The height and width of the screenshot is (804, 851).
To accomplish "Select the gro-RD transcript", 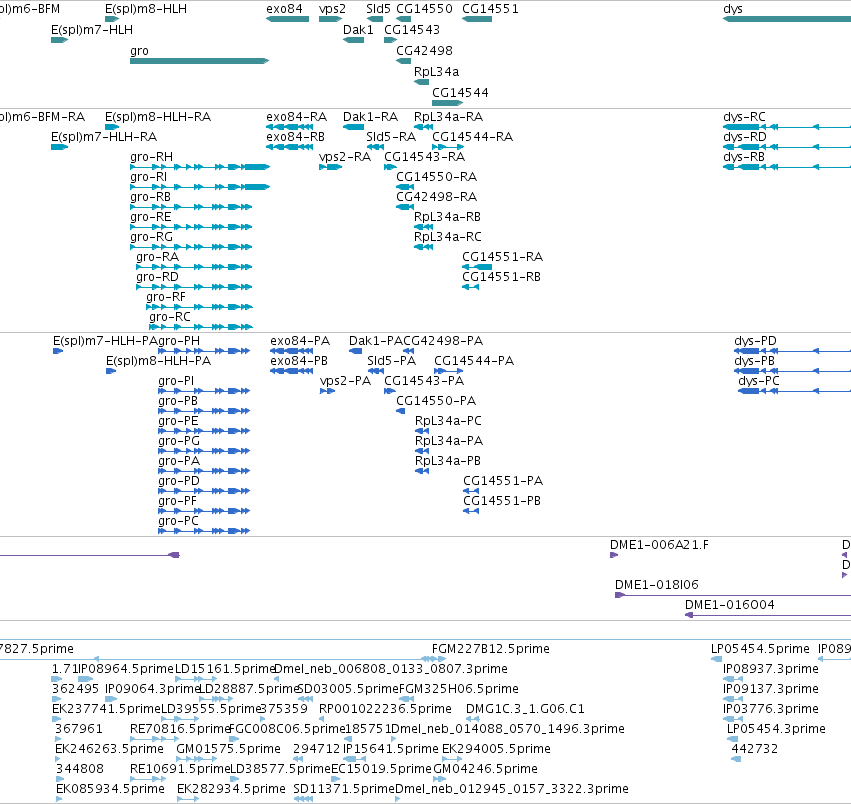I will [x=194, y=287].
